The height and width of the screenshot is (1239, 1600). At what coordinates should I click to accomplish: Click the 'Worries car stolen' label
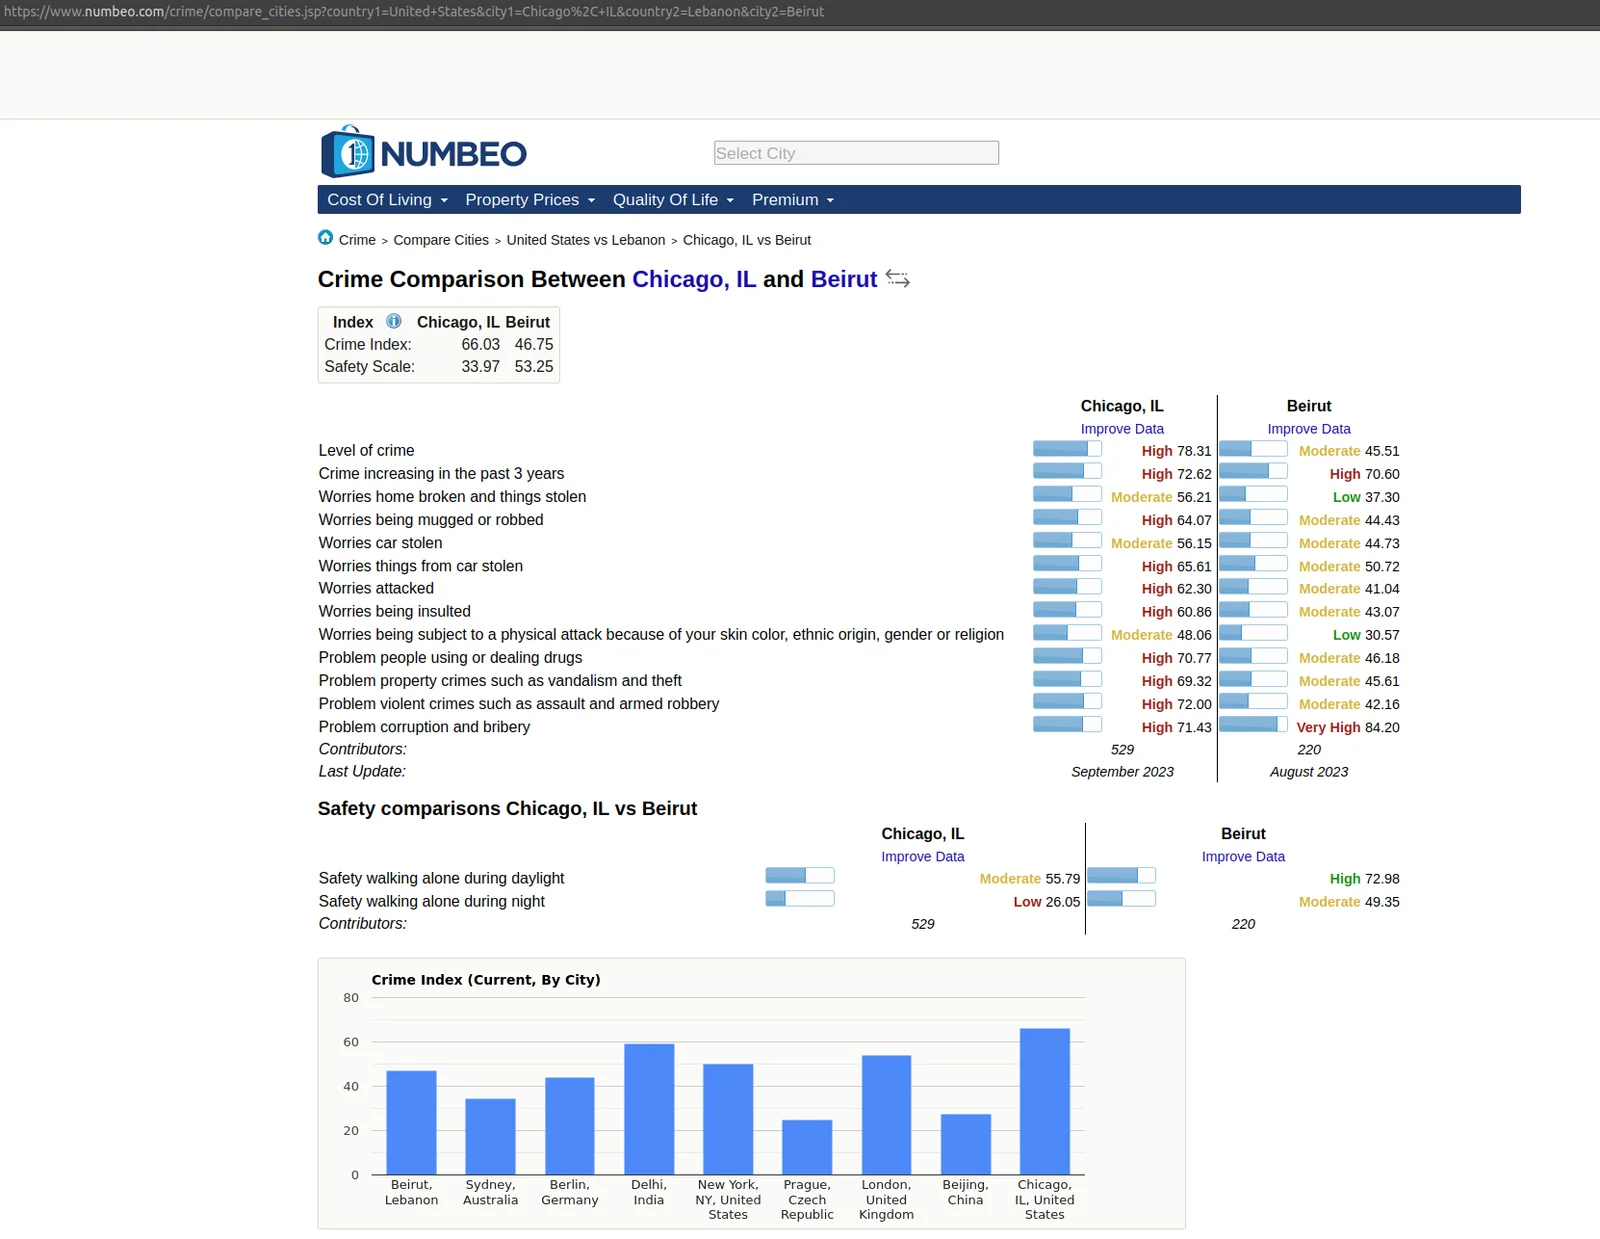381,543
